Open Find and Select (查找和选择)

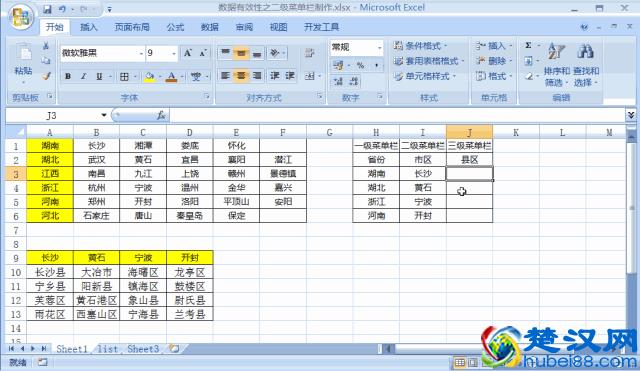pyautogui.click(x=586, y=64)
